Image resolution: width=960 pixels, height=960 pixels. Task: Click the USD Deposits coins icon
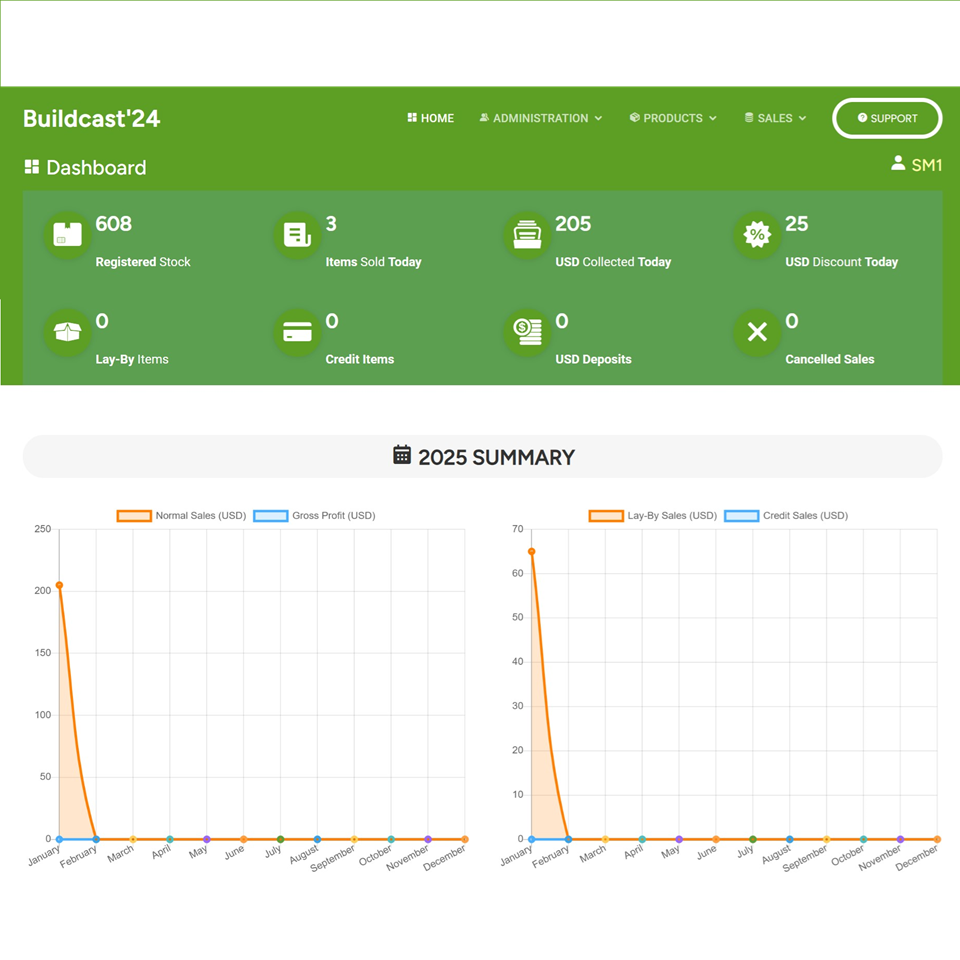tap(527, 333)
